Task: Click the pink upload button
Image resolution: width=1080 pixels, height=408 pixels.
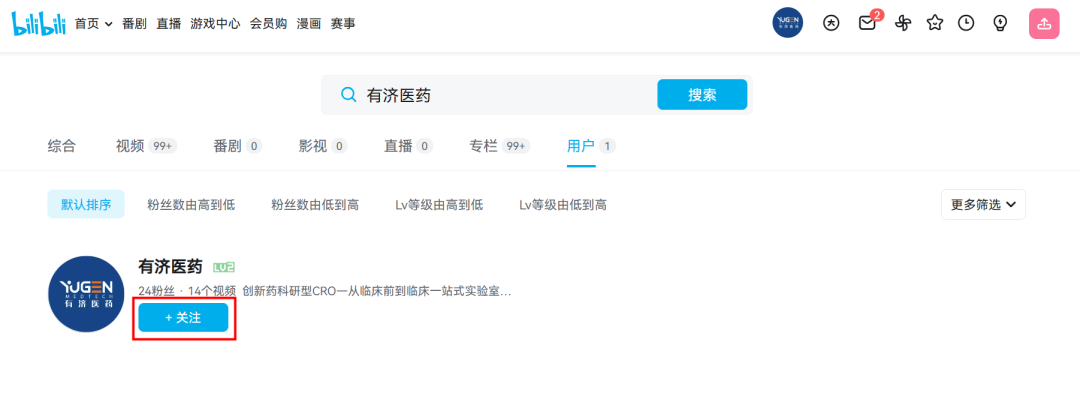Action: coord(1043,23)
